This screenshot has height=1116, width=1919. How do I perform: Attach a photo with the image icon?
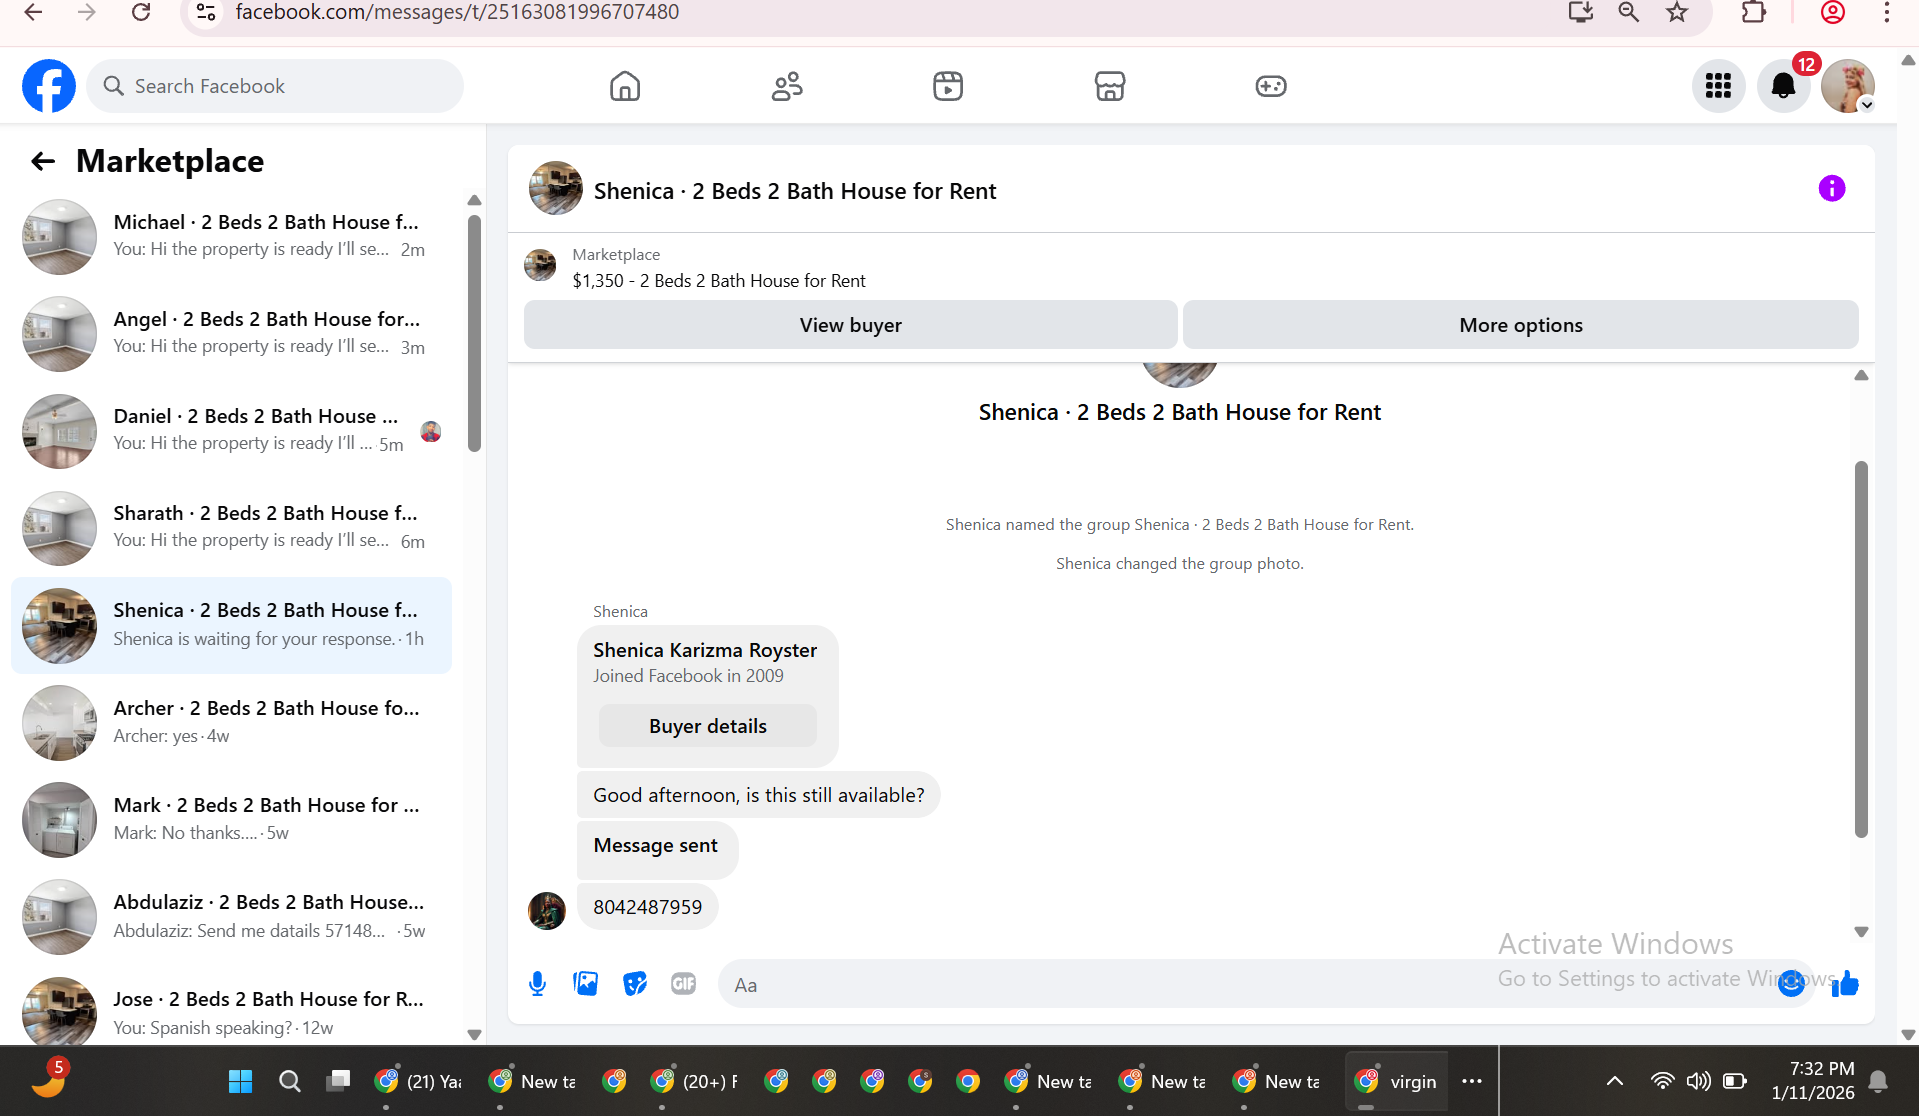pos(586,984)
